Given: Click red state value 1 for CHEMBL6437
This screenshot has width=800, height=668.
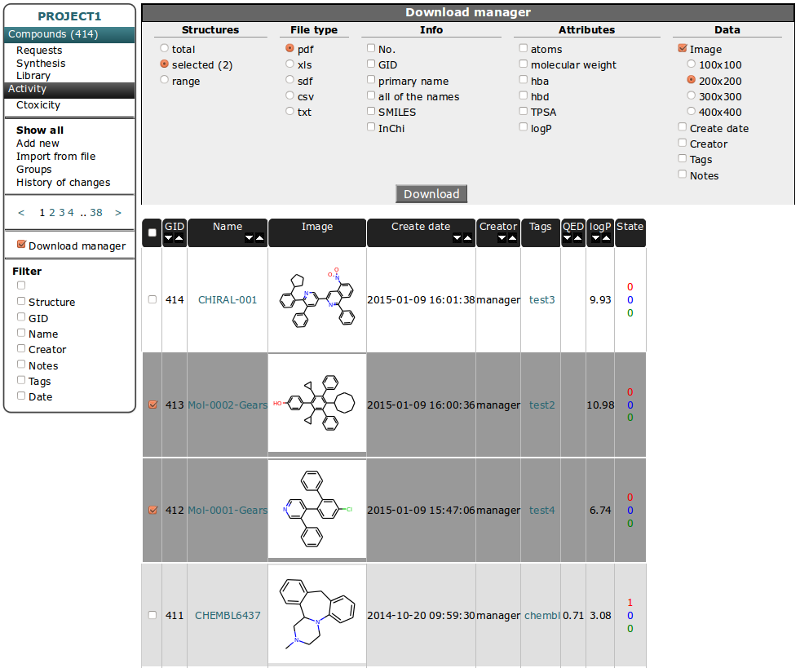Looking at the screenshot, I should tap(630, 603).
